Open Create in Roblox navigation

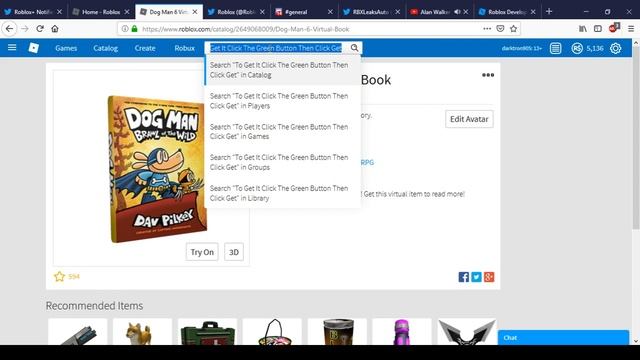(x=145, y=48)
